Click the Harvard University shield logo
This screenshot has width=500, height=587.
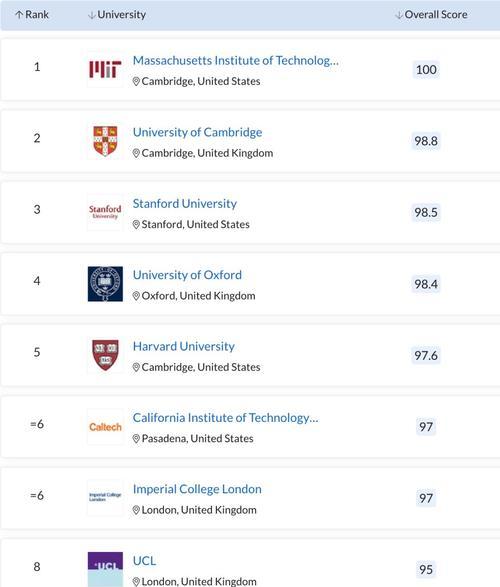point(105,355)
